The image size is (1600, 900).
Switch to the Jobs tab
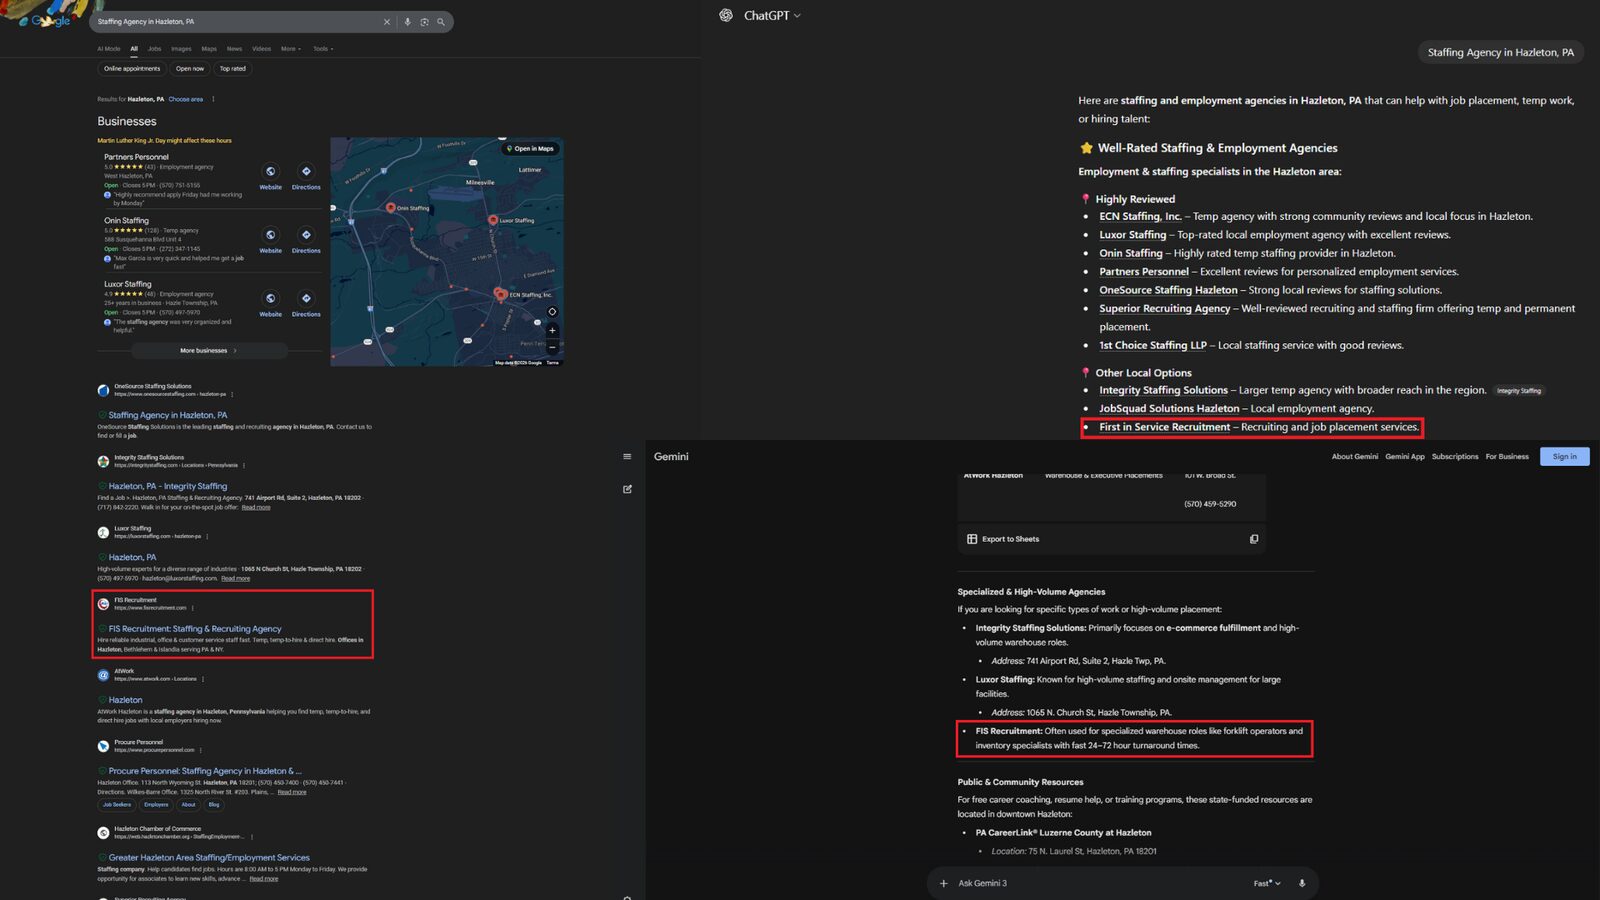(x=154, y=48)
